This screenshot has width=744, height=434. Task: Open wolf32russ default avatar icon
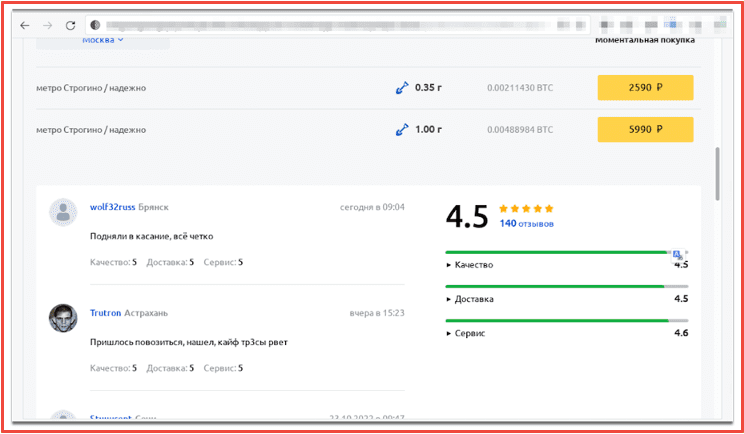[63, 212]
